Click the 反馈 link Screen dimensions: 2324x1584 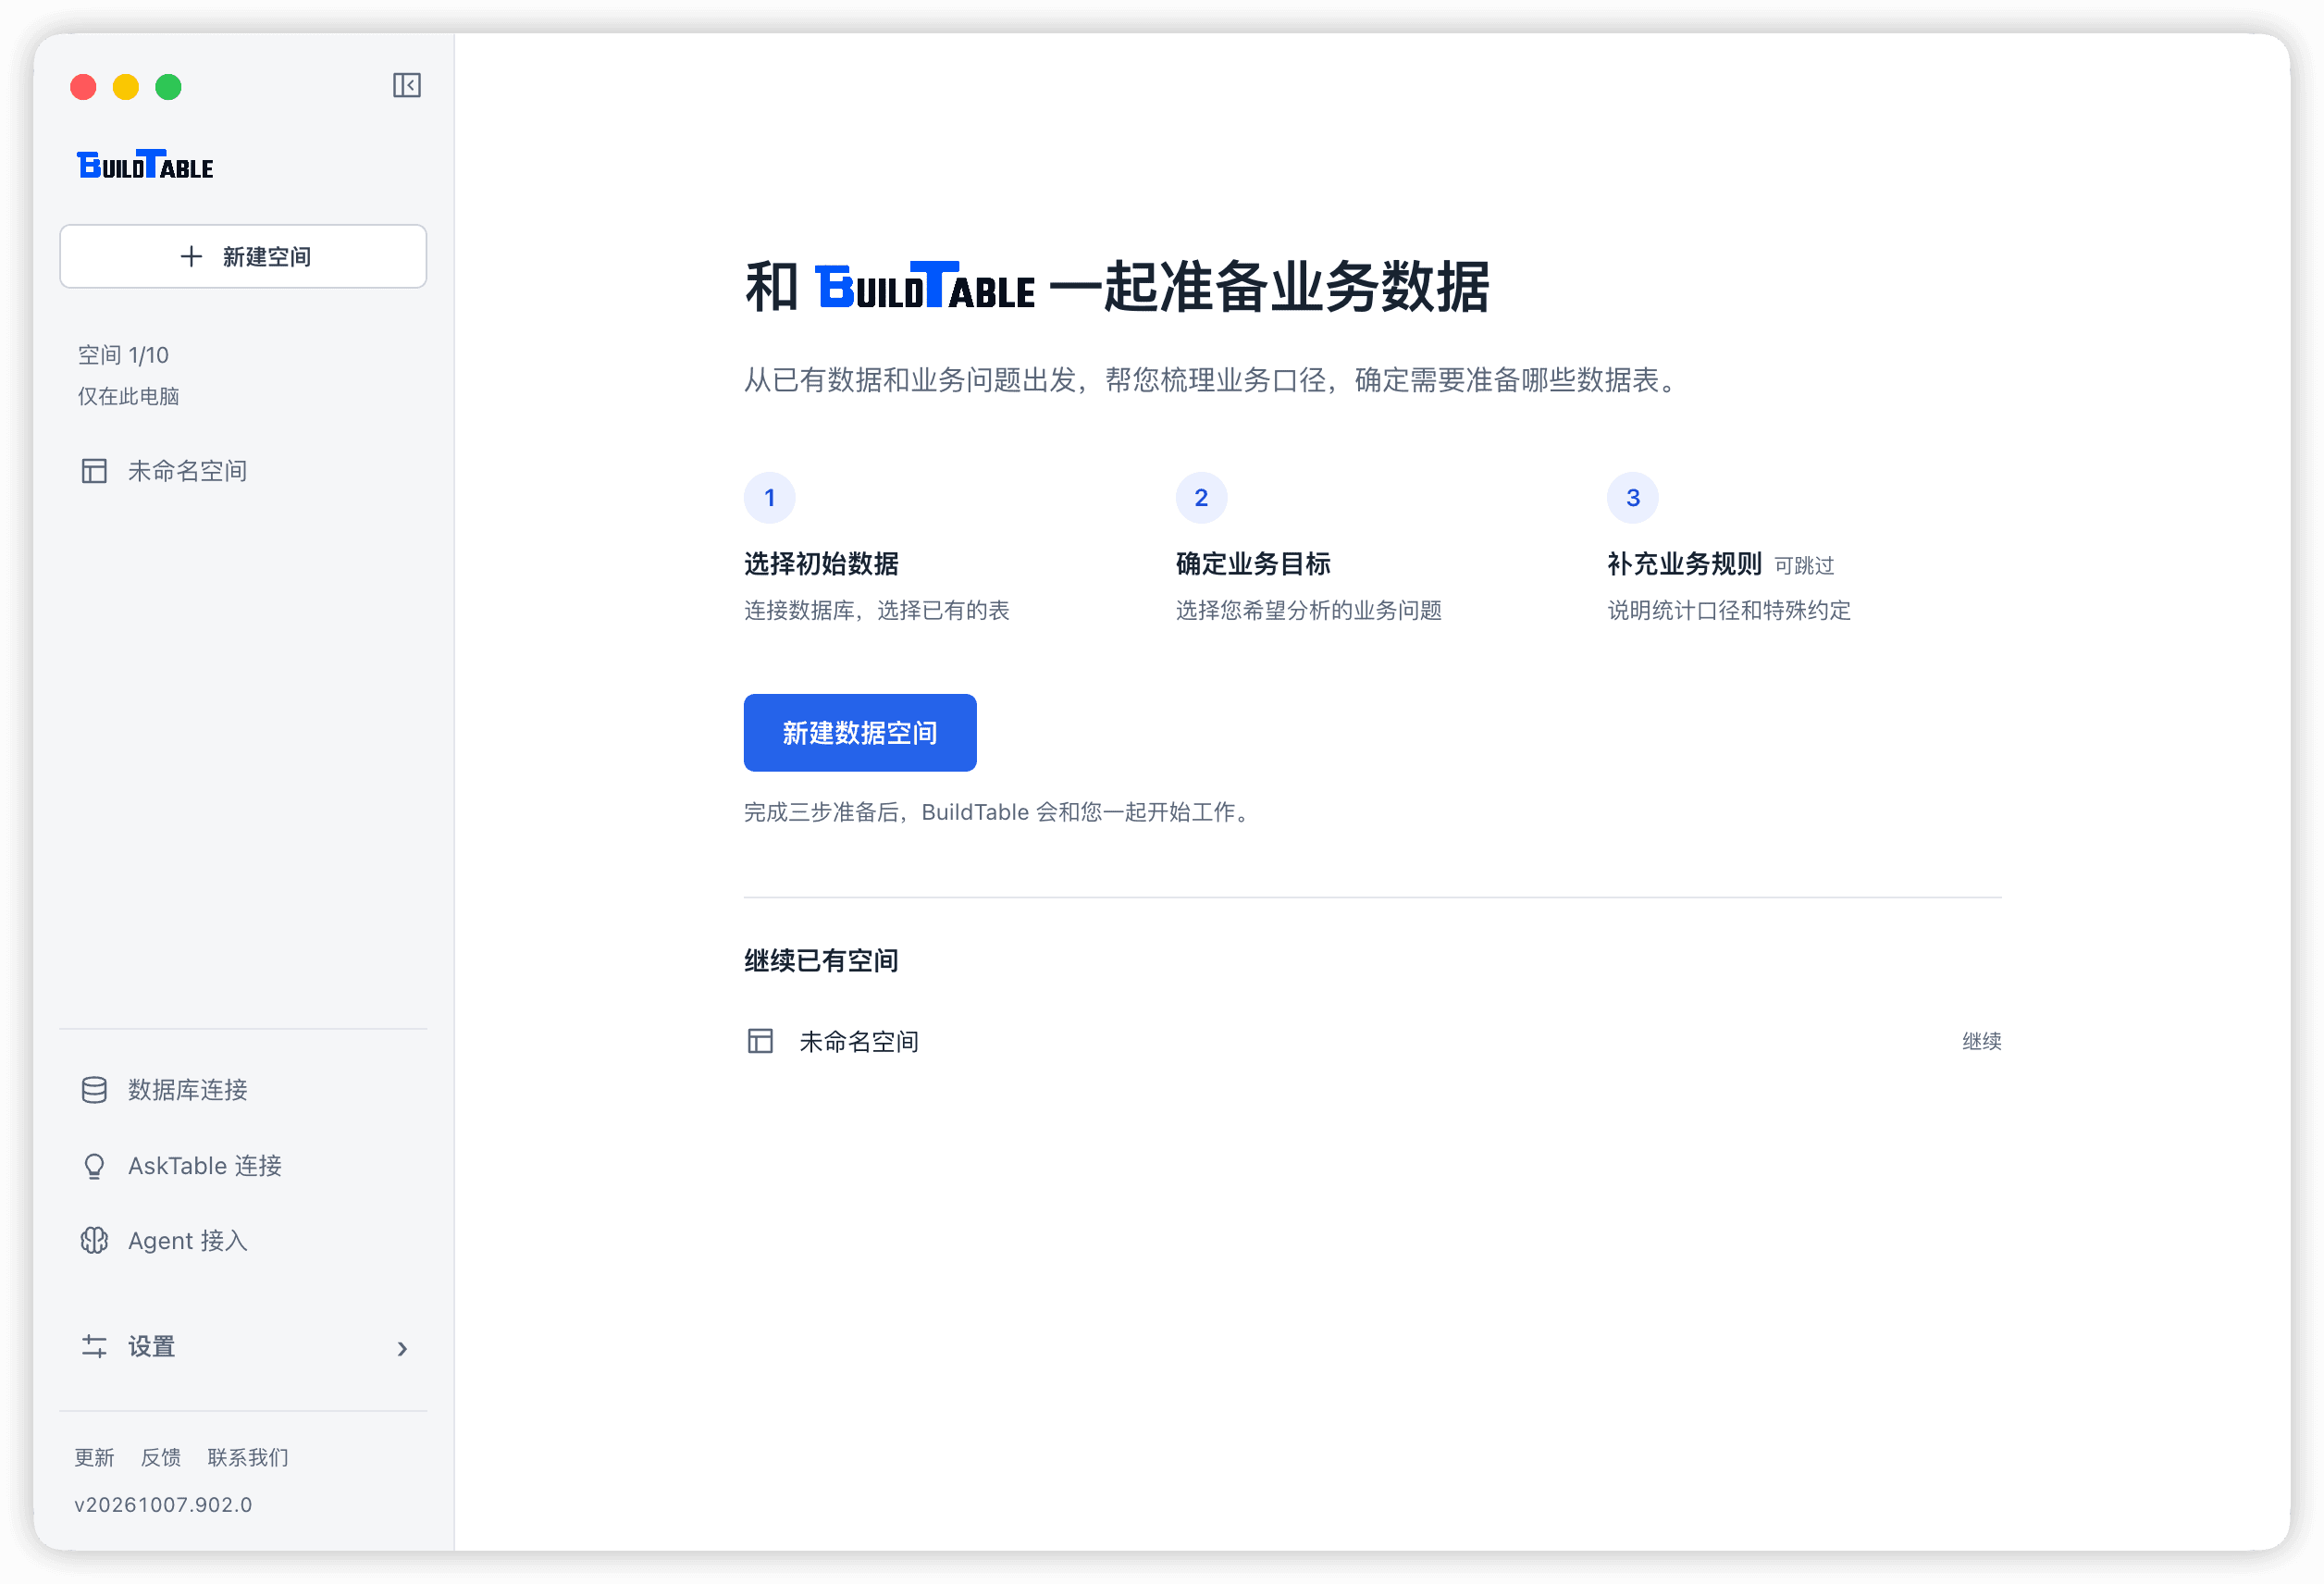[161, 1457]
